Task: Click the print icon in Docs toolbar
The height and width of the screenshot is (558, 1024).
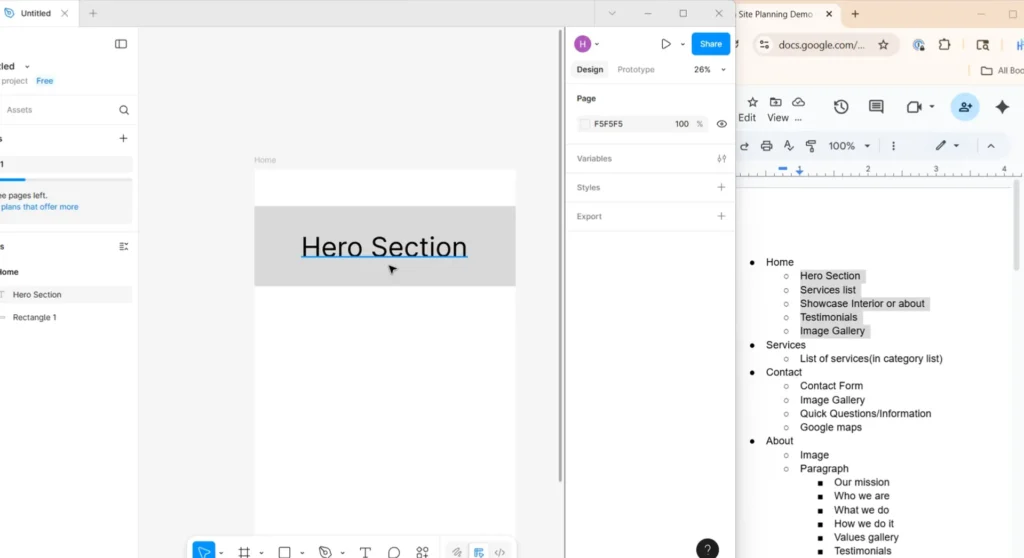Action: [766, 146]
